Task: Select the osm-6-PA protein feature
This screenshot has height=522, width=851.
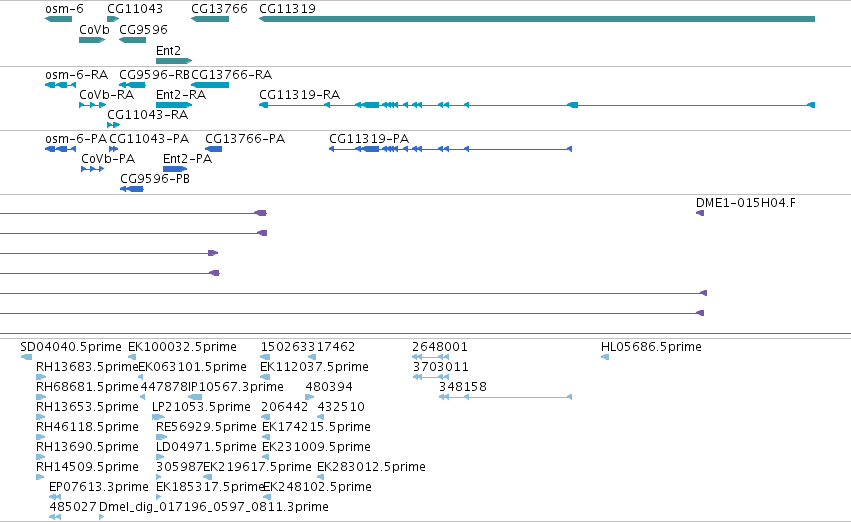Action: pyautogui.click(x=60, y=149)
